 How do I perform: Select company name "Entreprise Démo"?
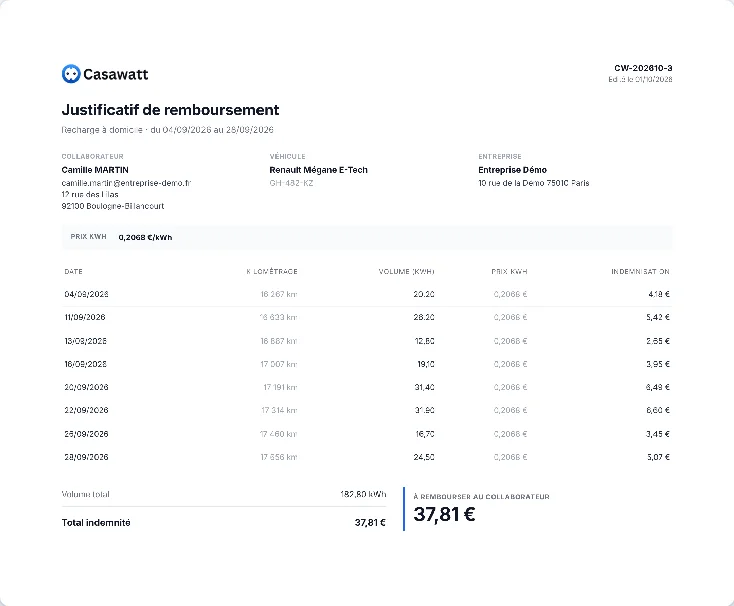[x=513, y=170]
